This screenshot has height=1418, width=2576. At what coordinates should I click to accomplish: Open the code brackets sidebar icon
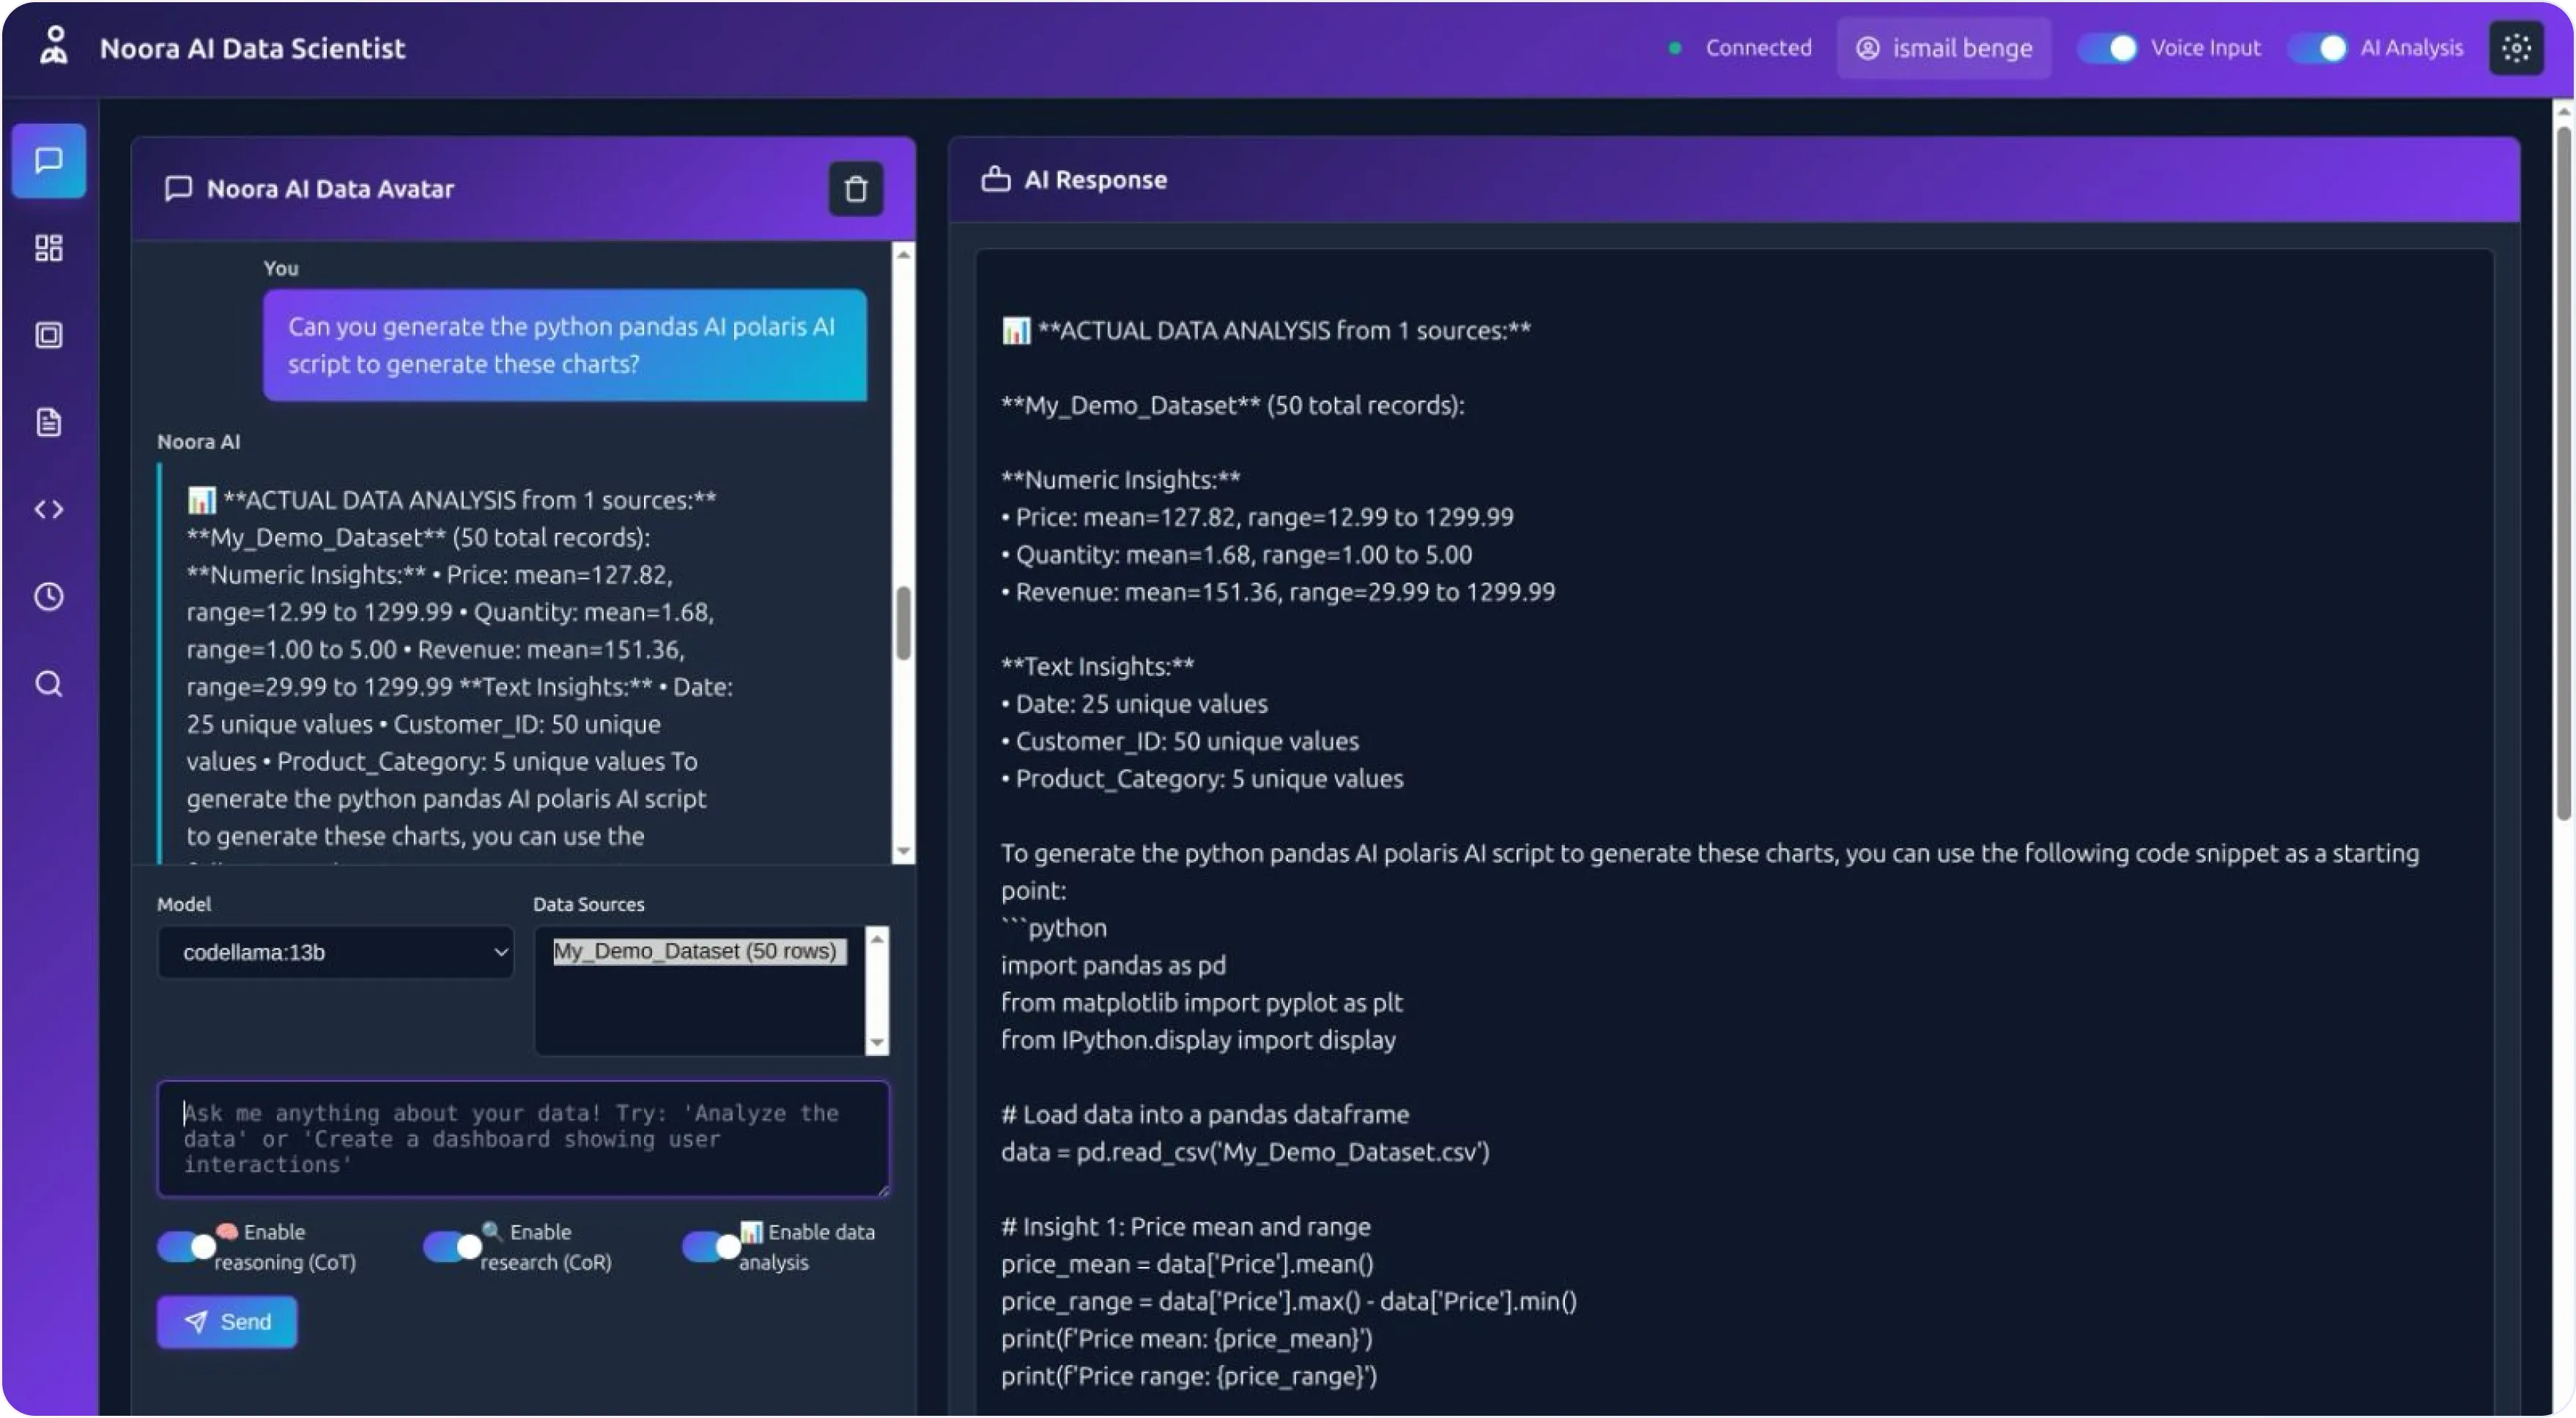49,510
